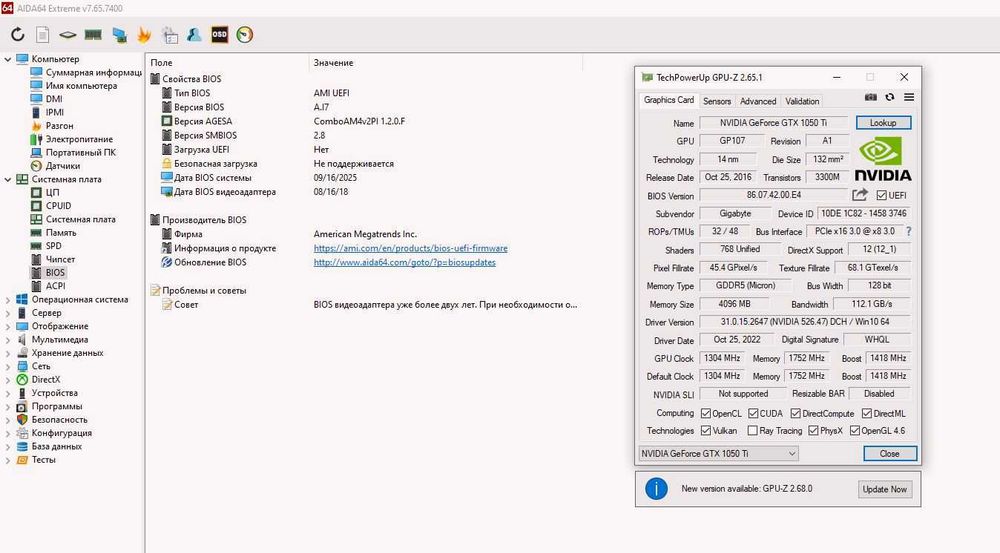Select the ACPI item in tree
This screenshot has height=553, width=1000.
tap(55, 286)
